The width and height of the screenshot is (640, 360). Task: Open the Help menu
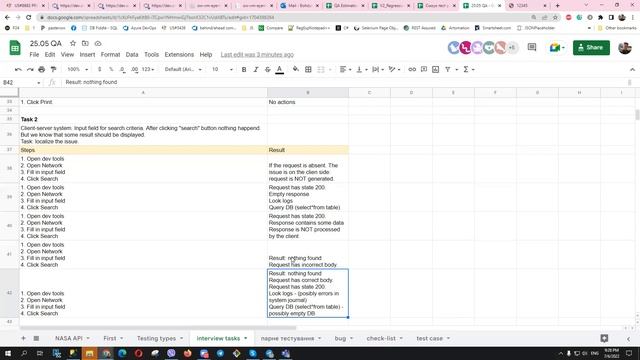click(x=206, y=55)
